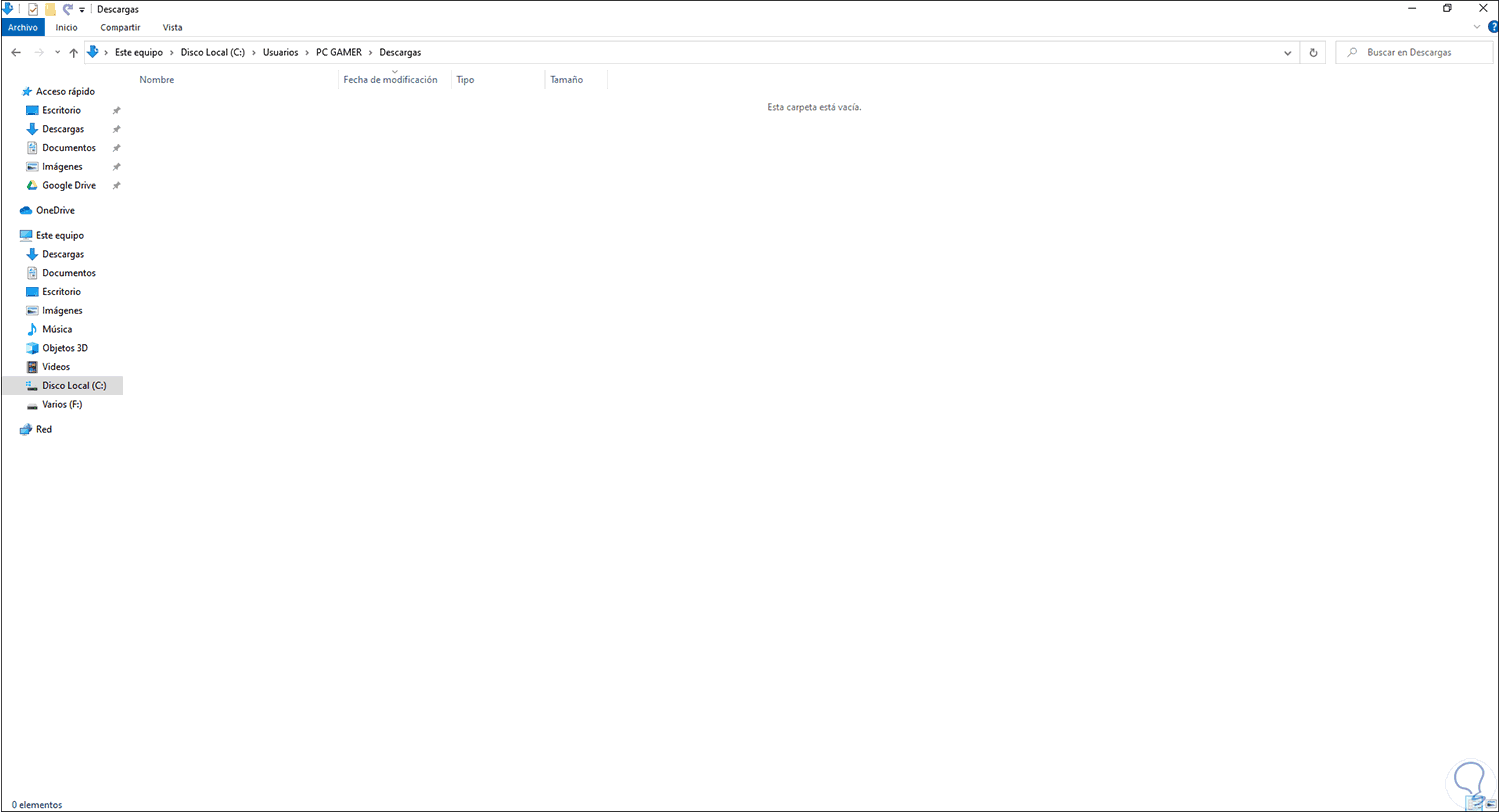The width and height of the screenshot is (1500, 812).
Task: Click the pin icon next to Escritorio
Action: tap(116, 110)
